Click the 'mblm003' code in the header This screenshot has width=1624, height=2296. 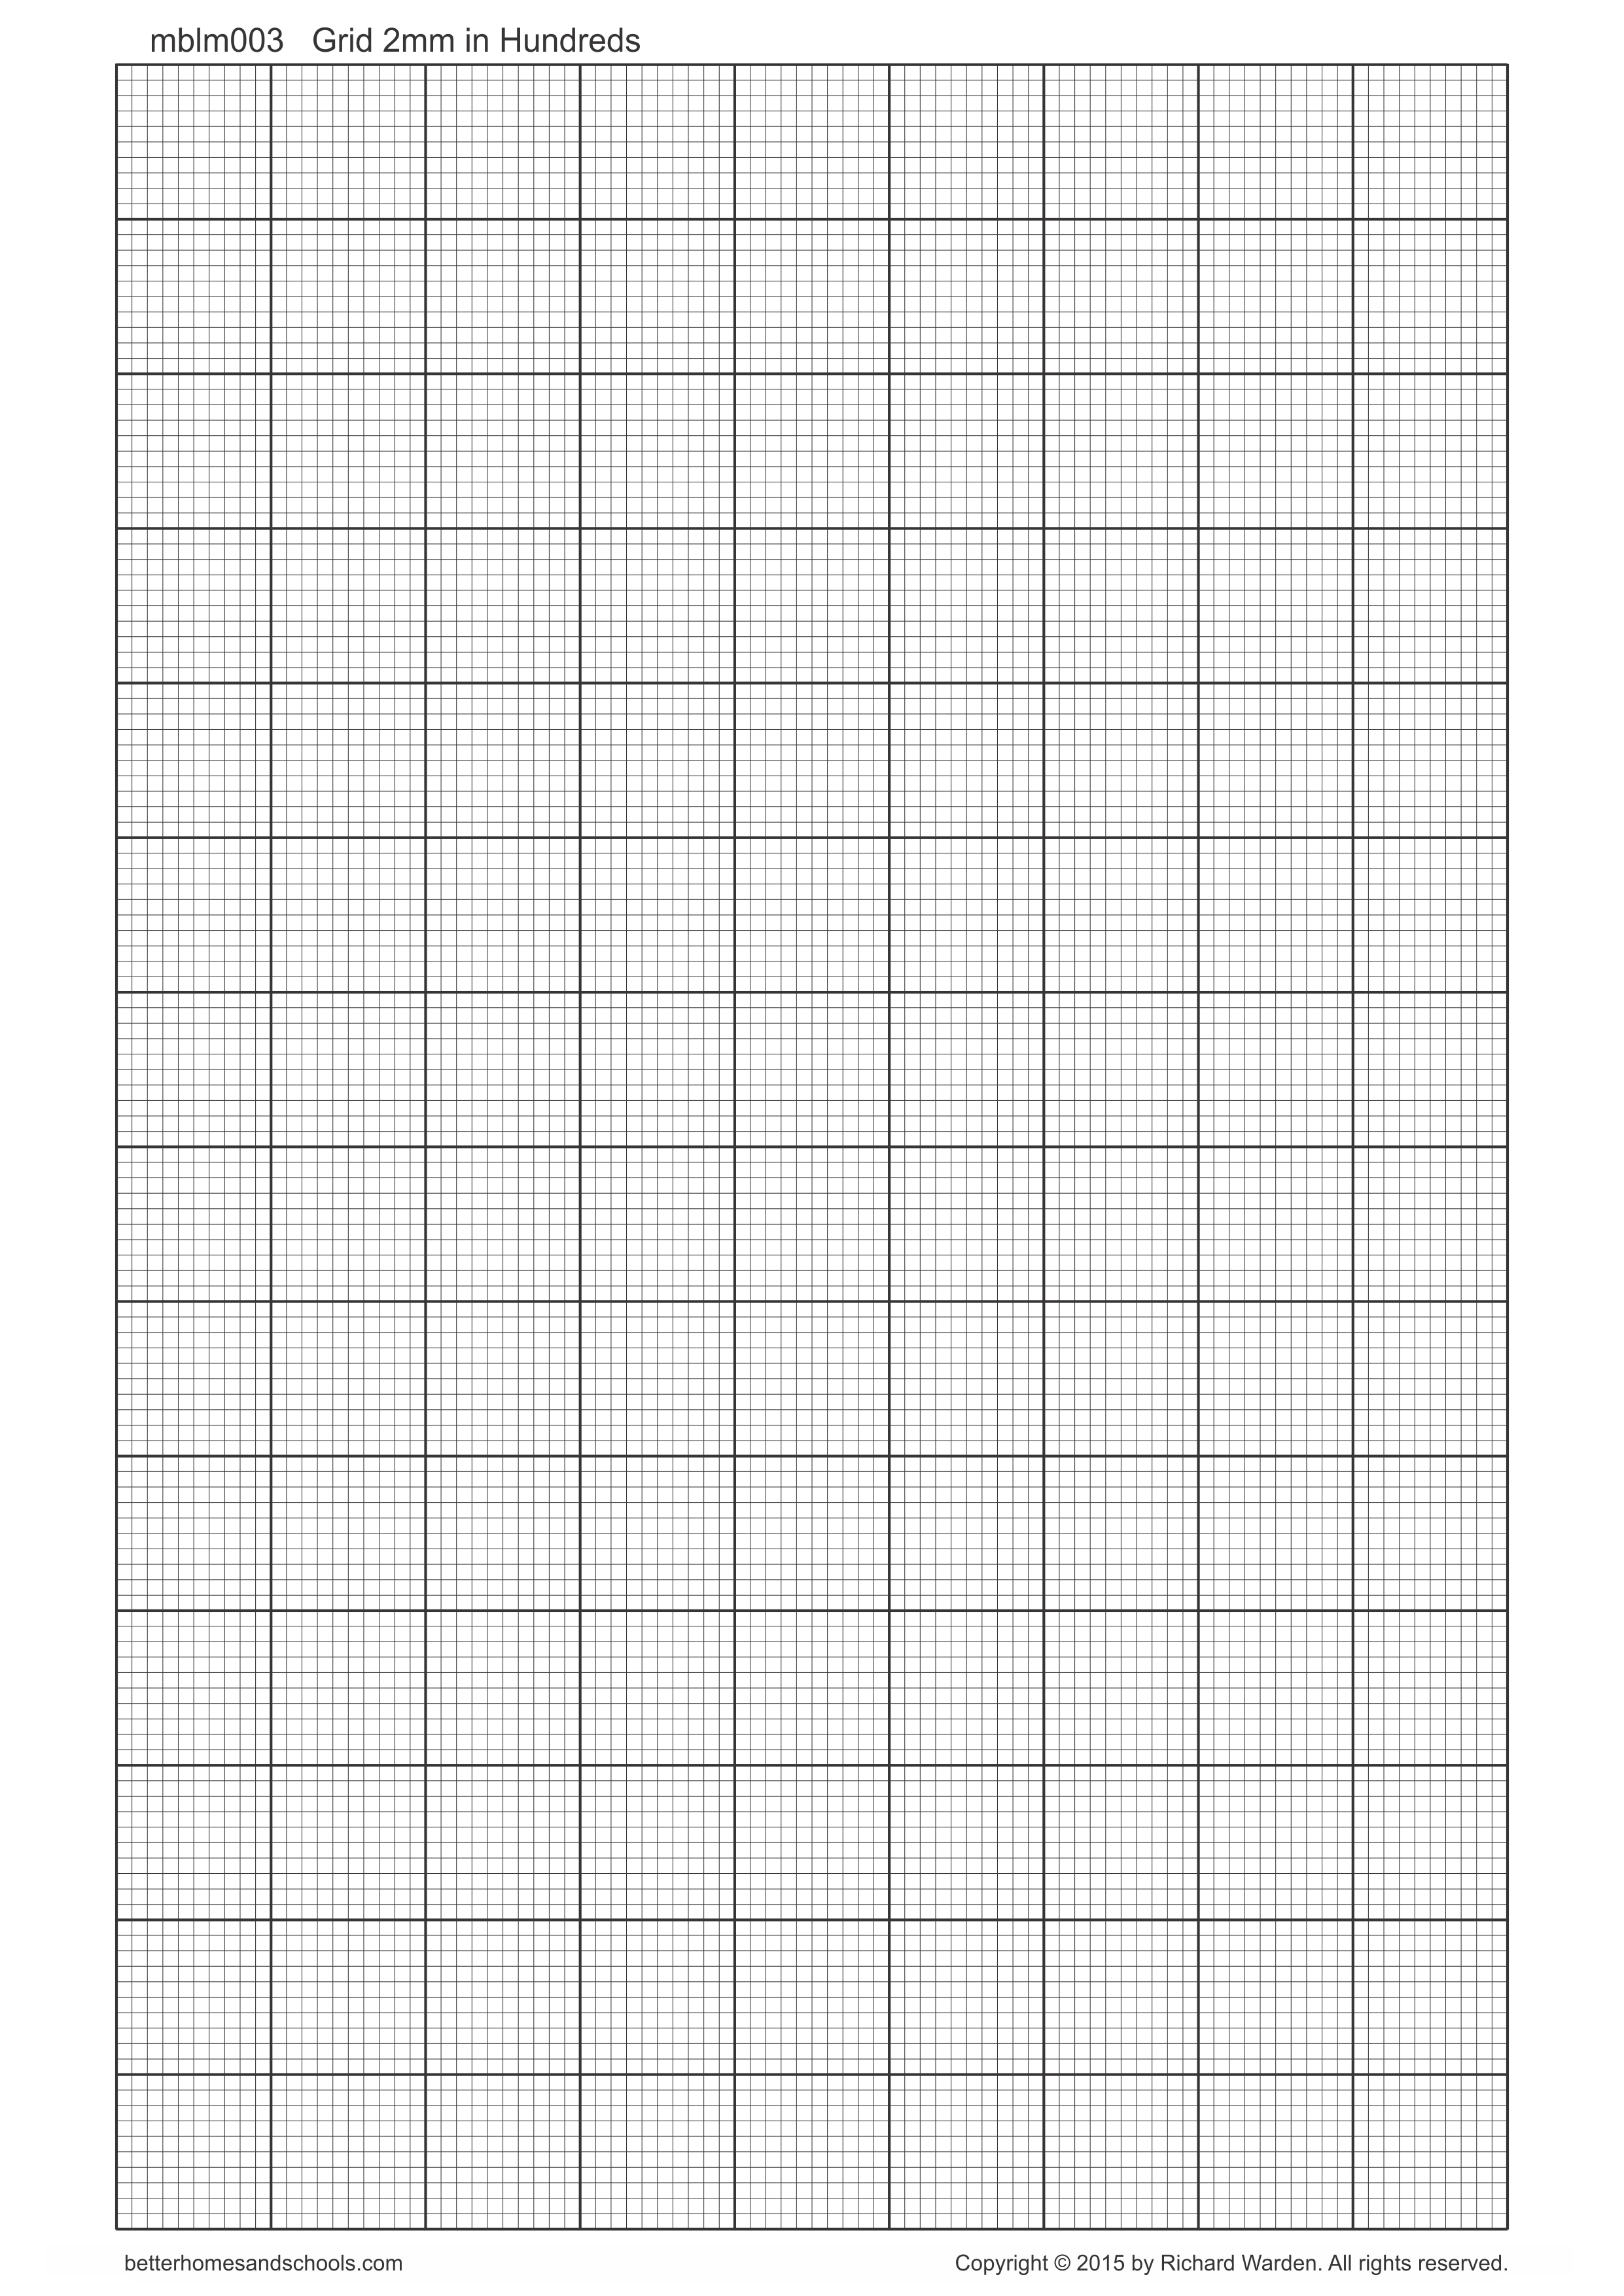pos(216,41)
